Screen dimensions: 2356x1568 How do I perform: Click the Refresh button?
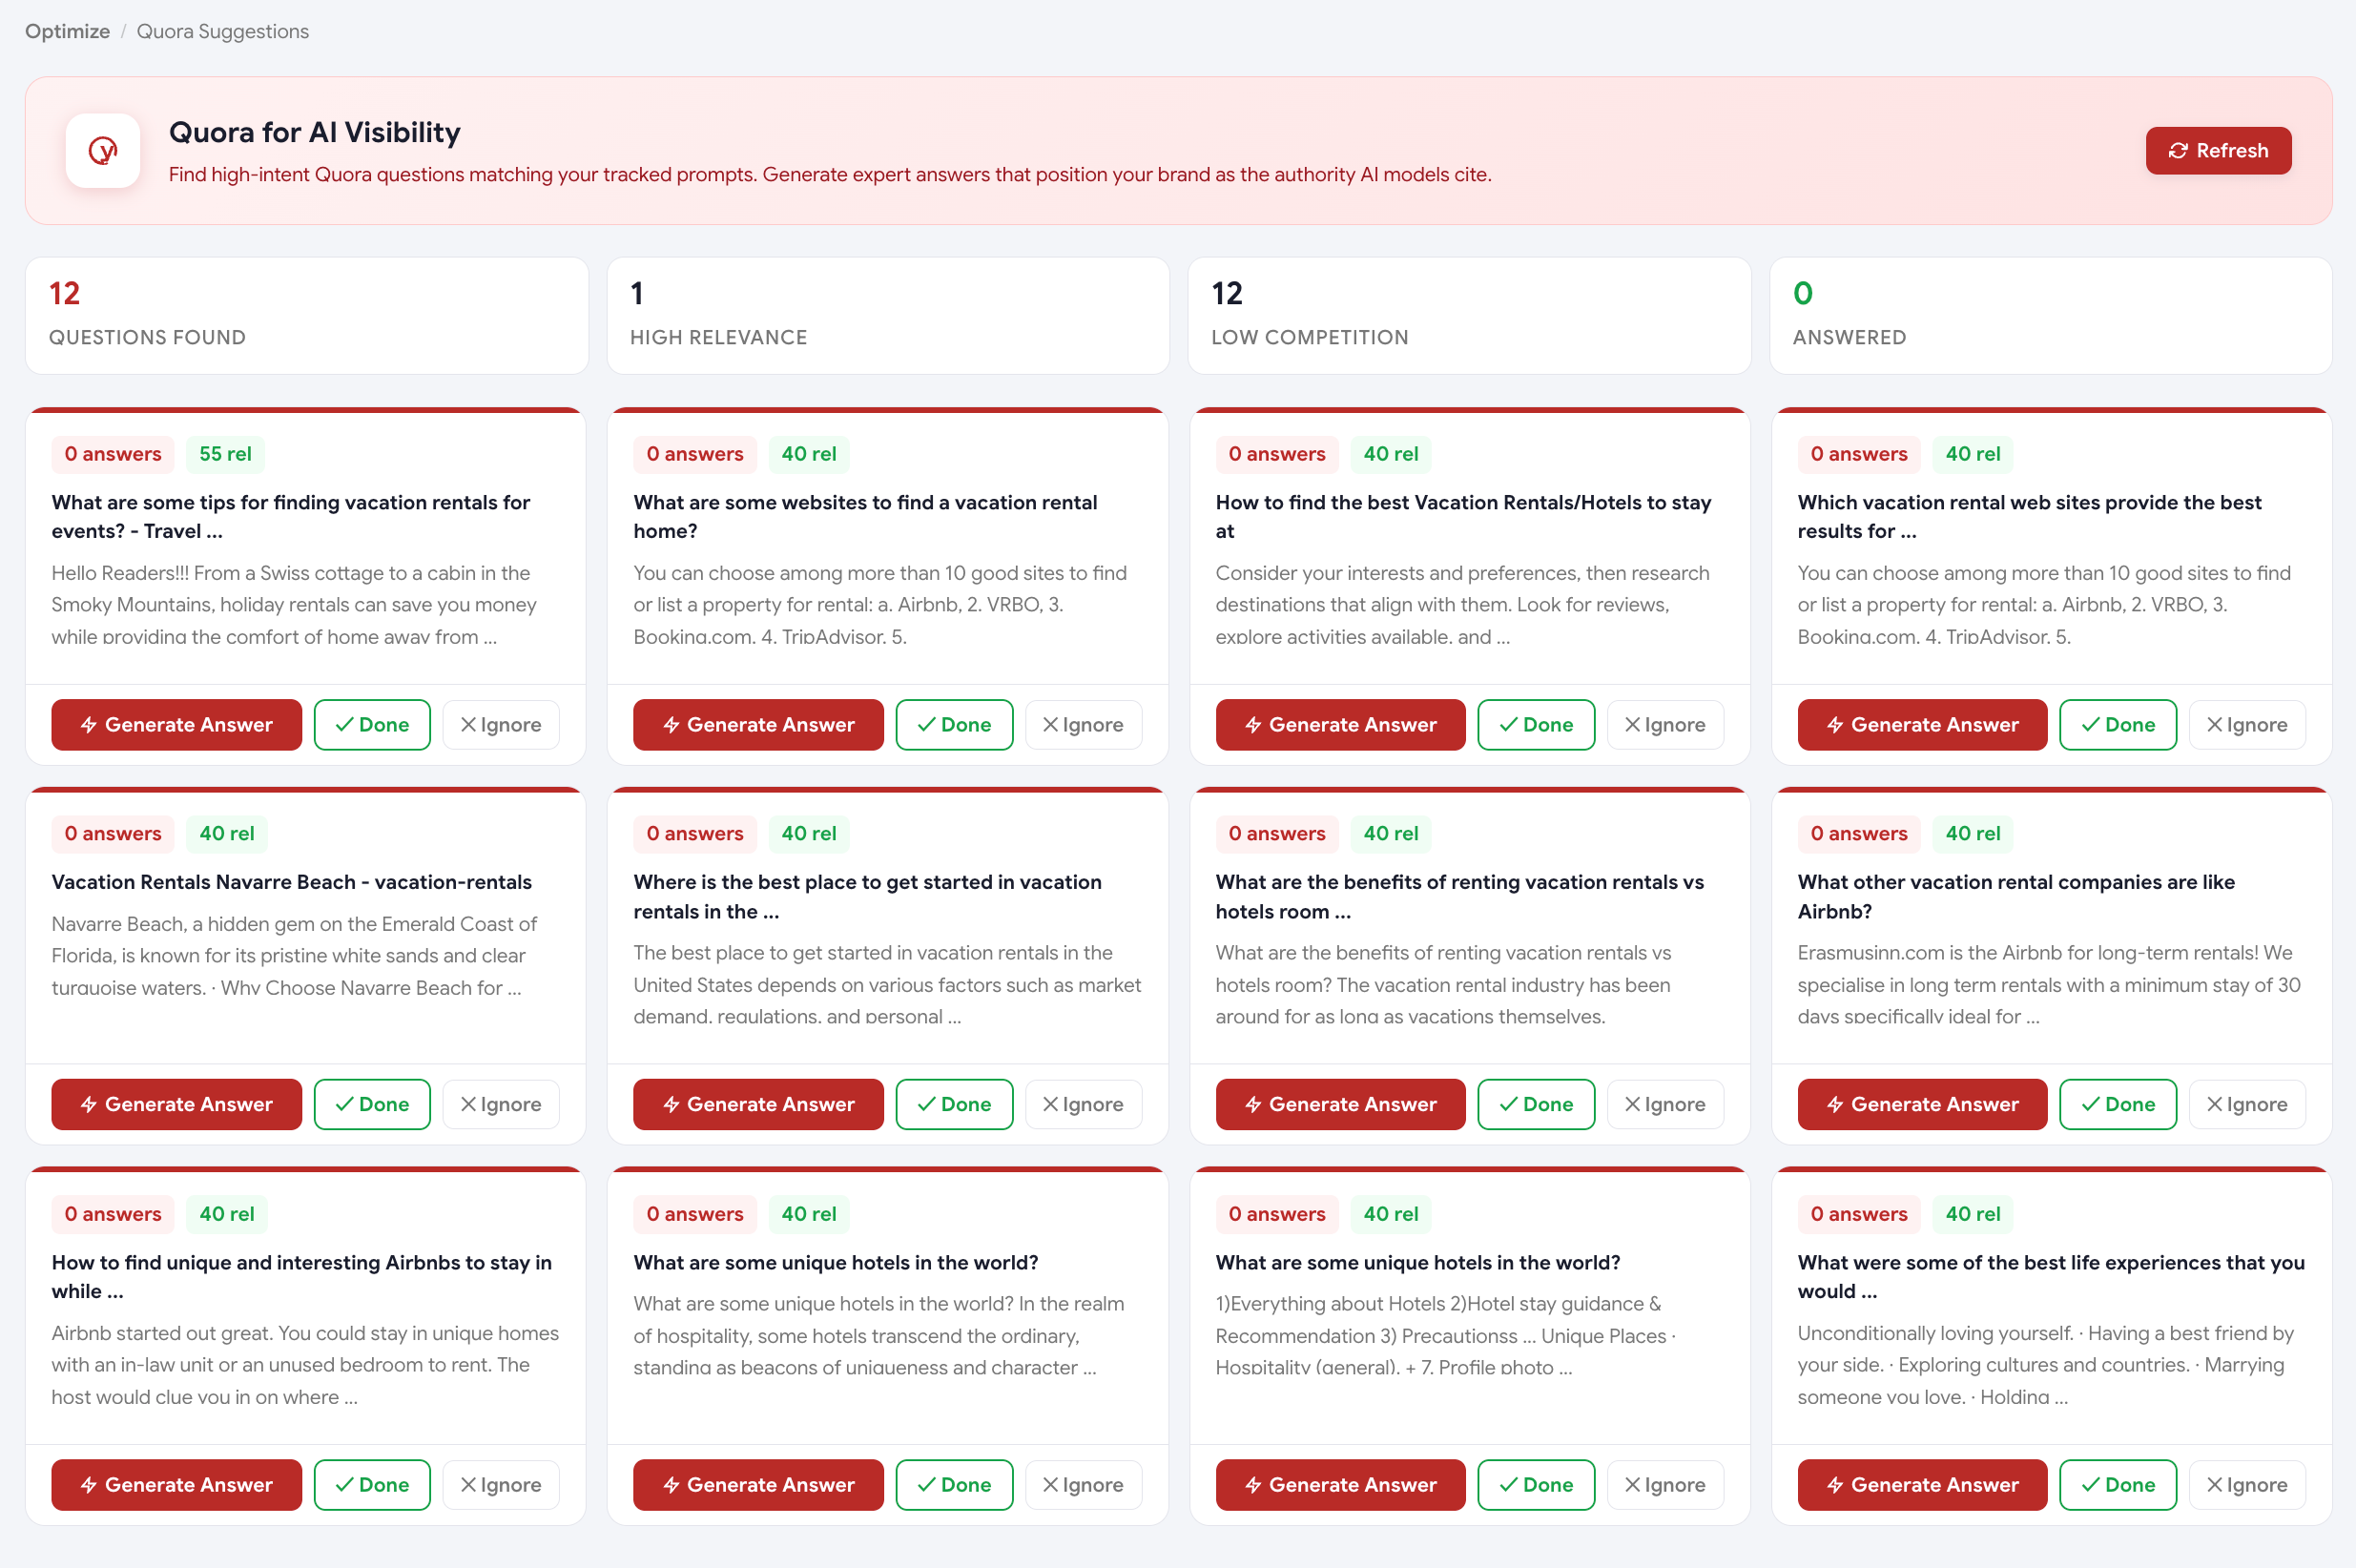(x=2218, y=151)
